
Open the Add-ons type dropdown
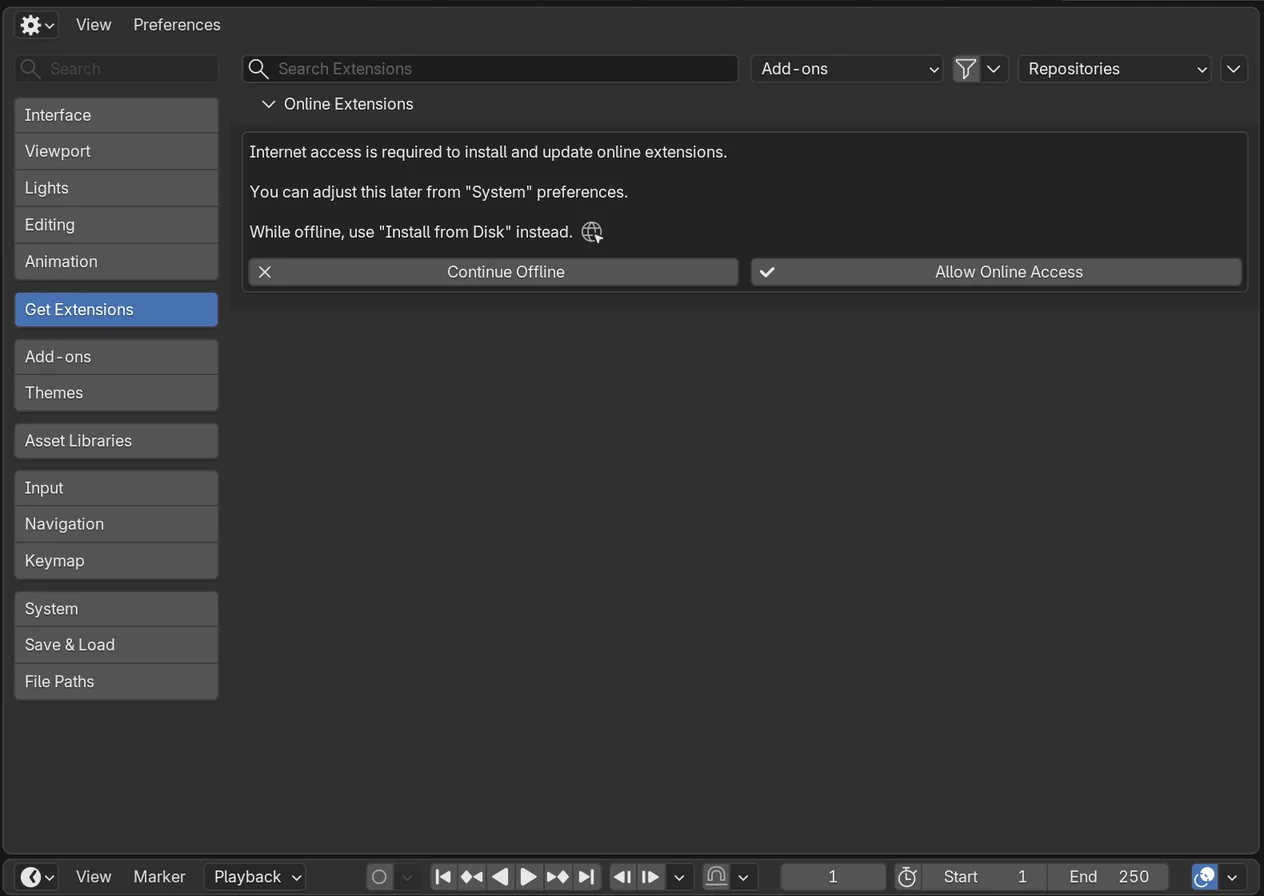847,69
